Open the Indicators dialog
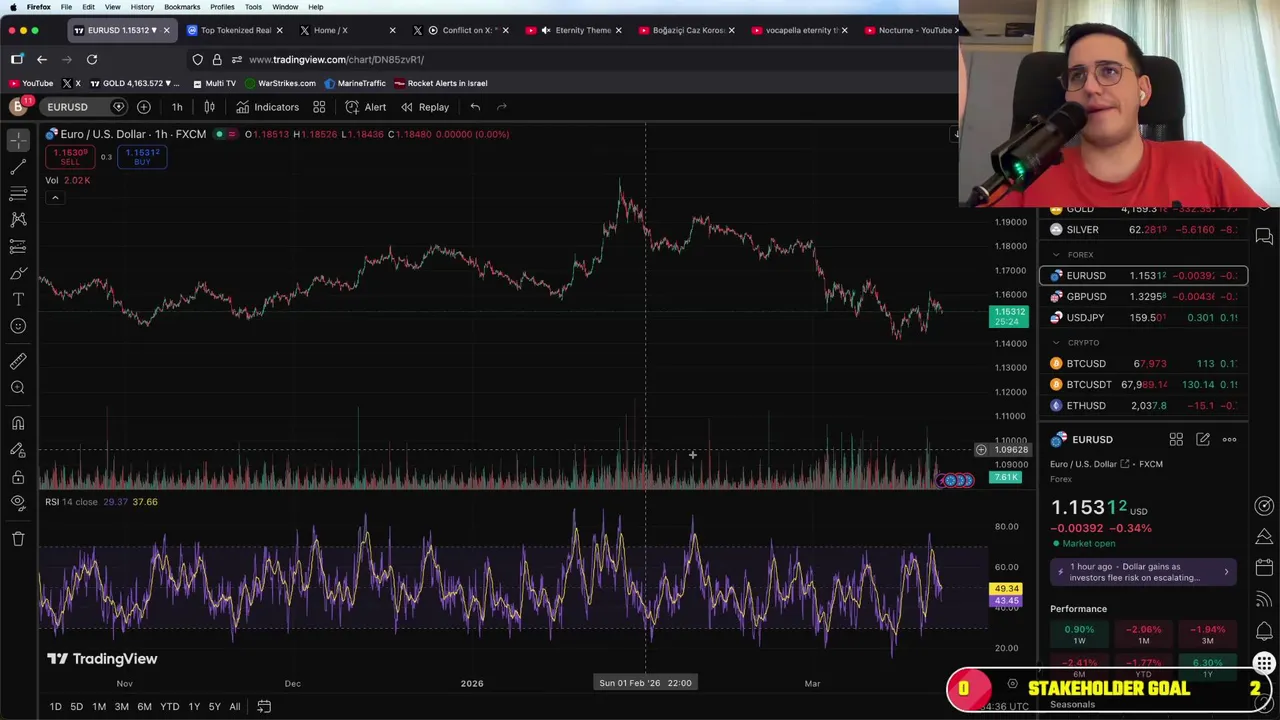 pyautogui.click(x=267, y=107)
